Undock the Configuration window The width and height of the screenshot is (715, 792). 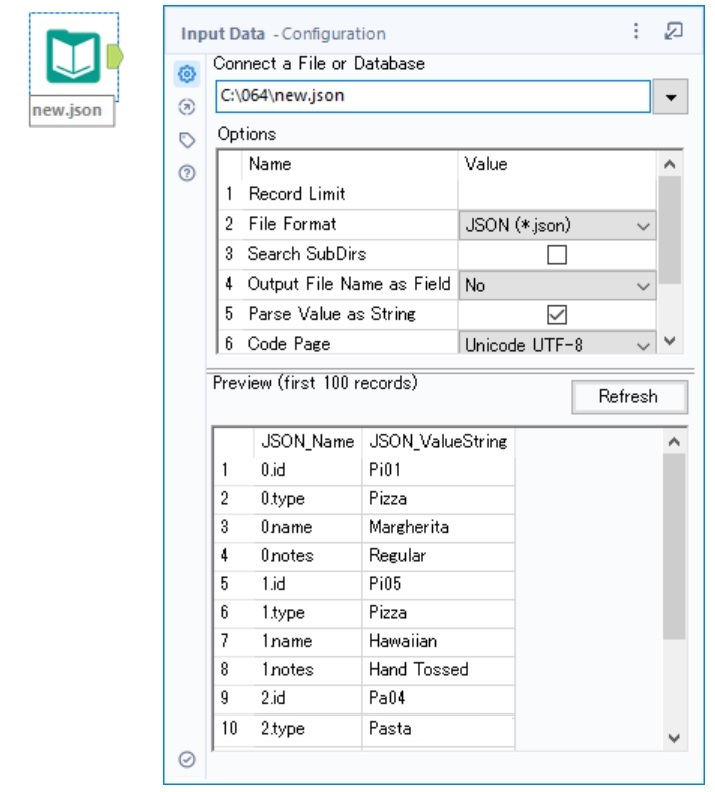(x=674, y=31)
